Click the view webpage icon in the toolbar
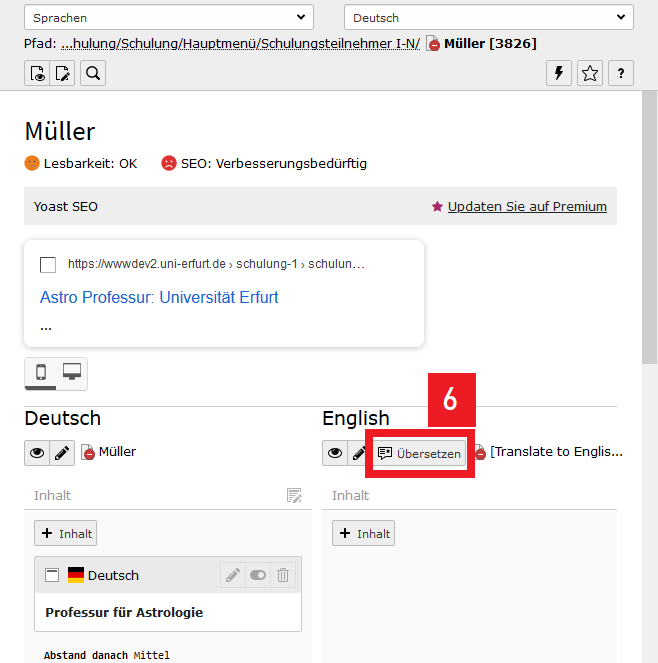658x663 pixels. point(37,73)
